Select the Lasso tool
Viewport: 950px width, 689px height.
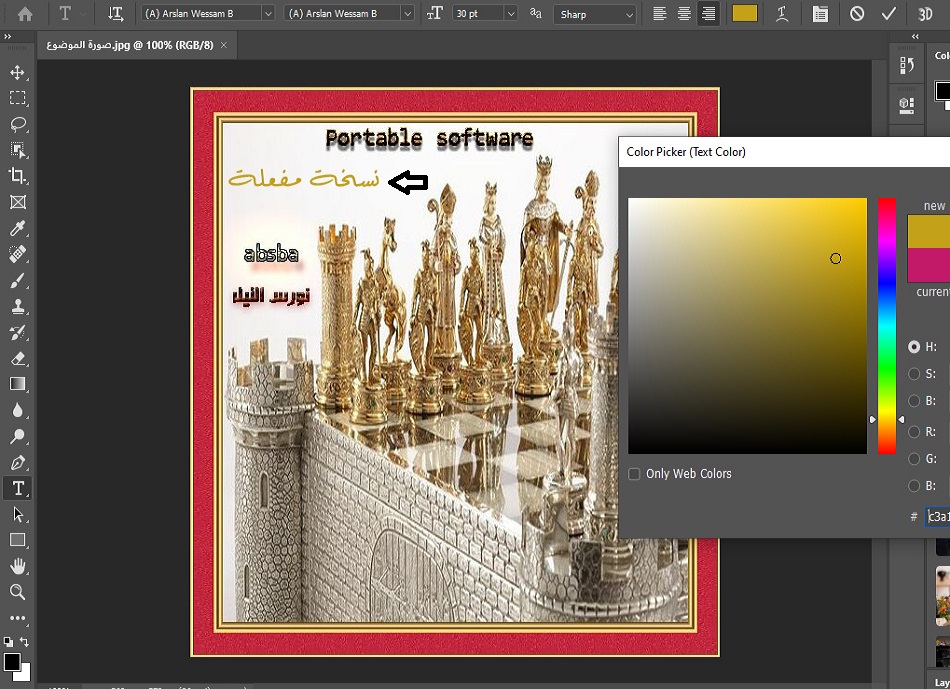(x=17, y=124)
